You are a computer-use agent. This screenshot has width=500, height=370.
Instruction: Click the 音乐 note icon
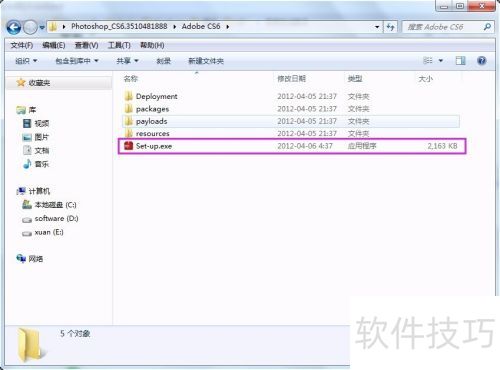pos(27,164)
